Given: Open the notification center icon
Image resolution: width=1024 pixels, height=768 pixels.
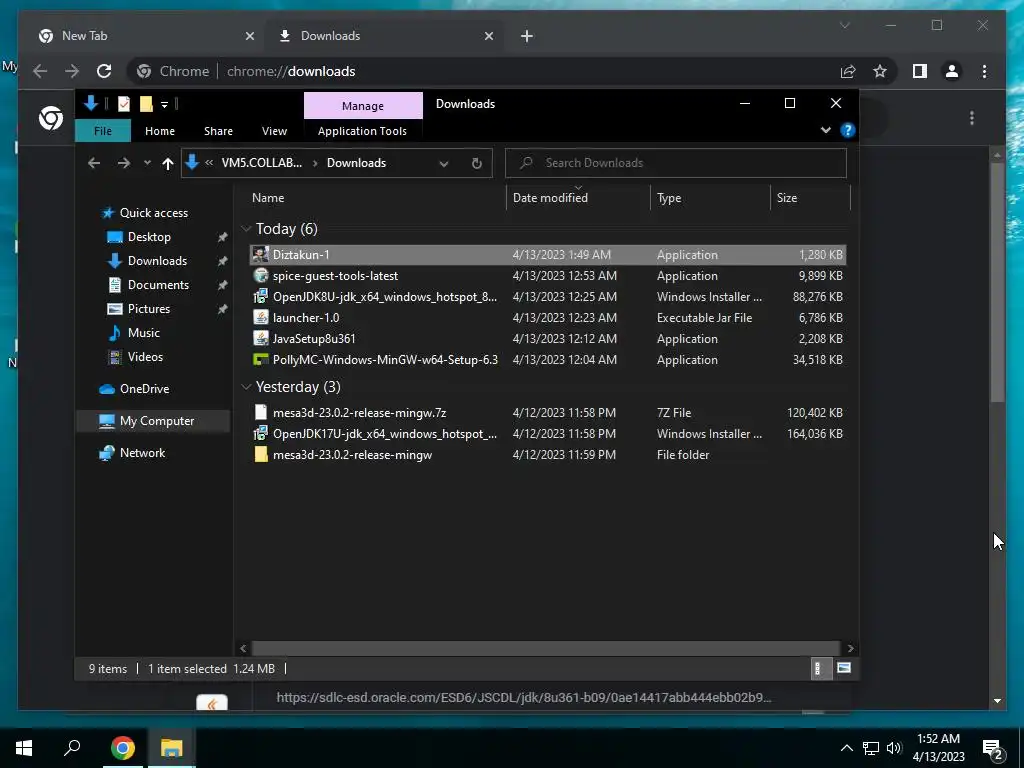Looking at the screenshot, I should click(993, 750).
